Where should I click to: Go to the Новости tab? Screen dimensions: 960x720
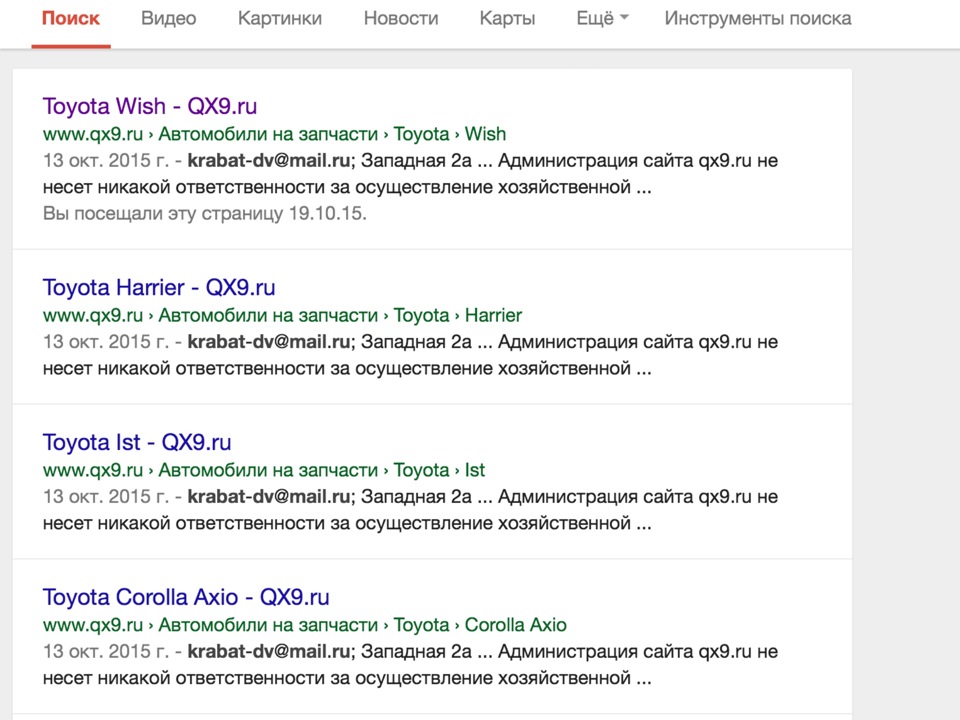coord(401,18)
